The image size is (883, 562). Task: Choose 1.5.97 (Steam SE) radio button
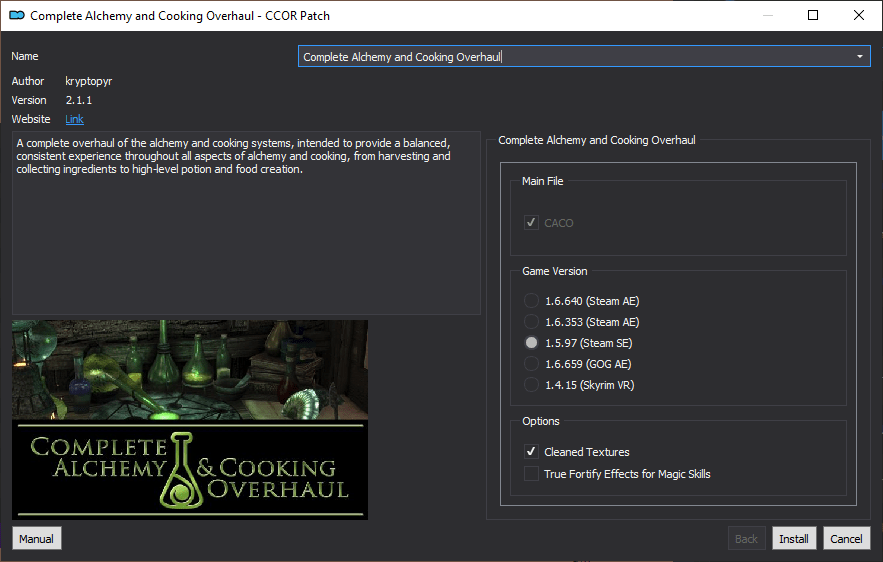tap(531, 342)
